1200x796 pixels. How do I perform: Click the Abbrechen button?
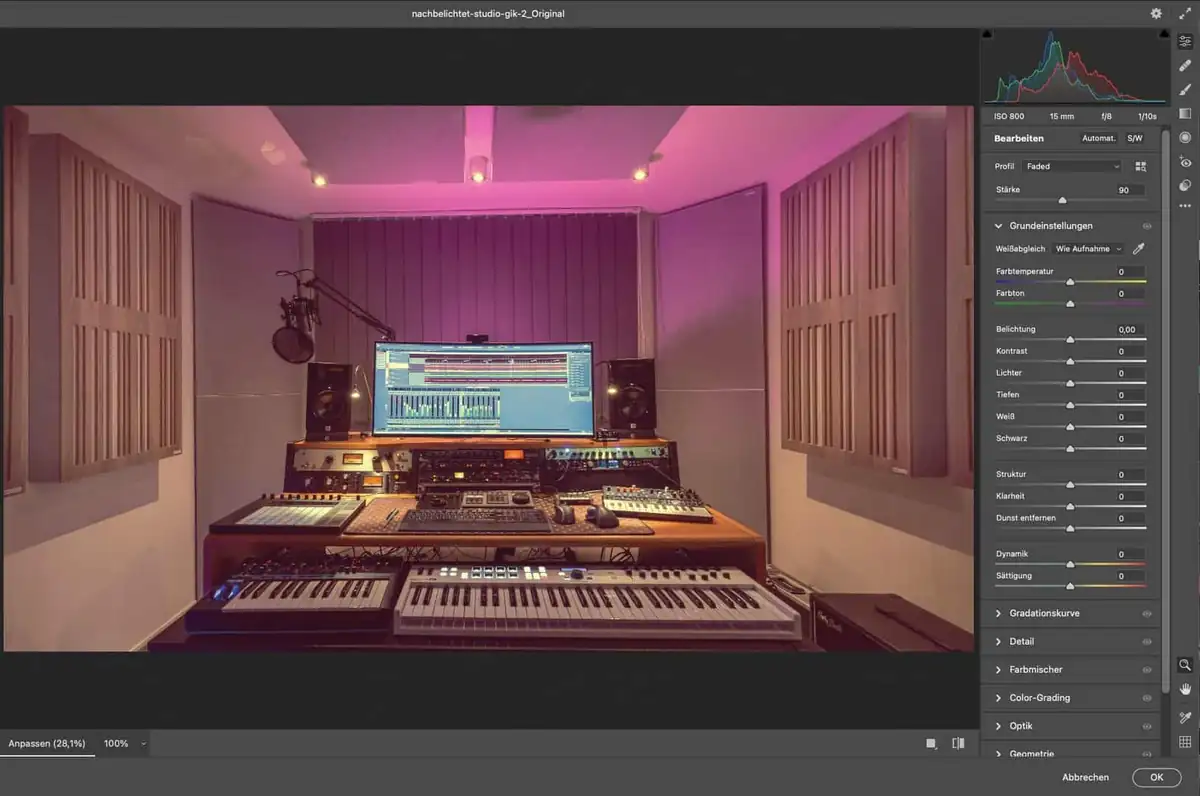[1085, 777]
